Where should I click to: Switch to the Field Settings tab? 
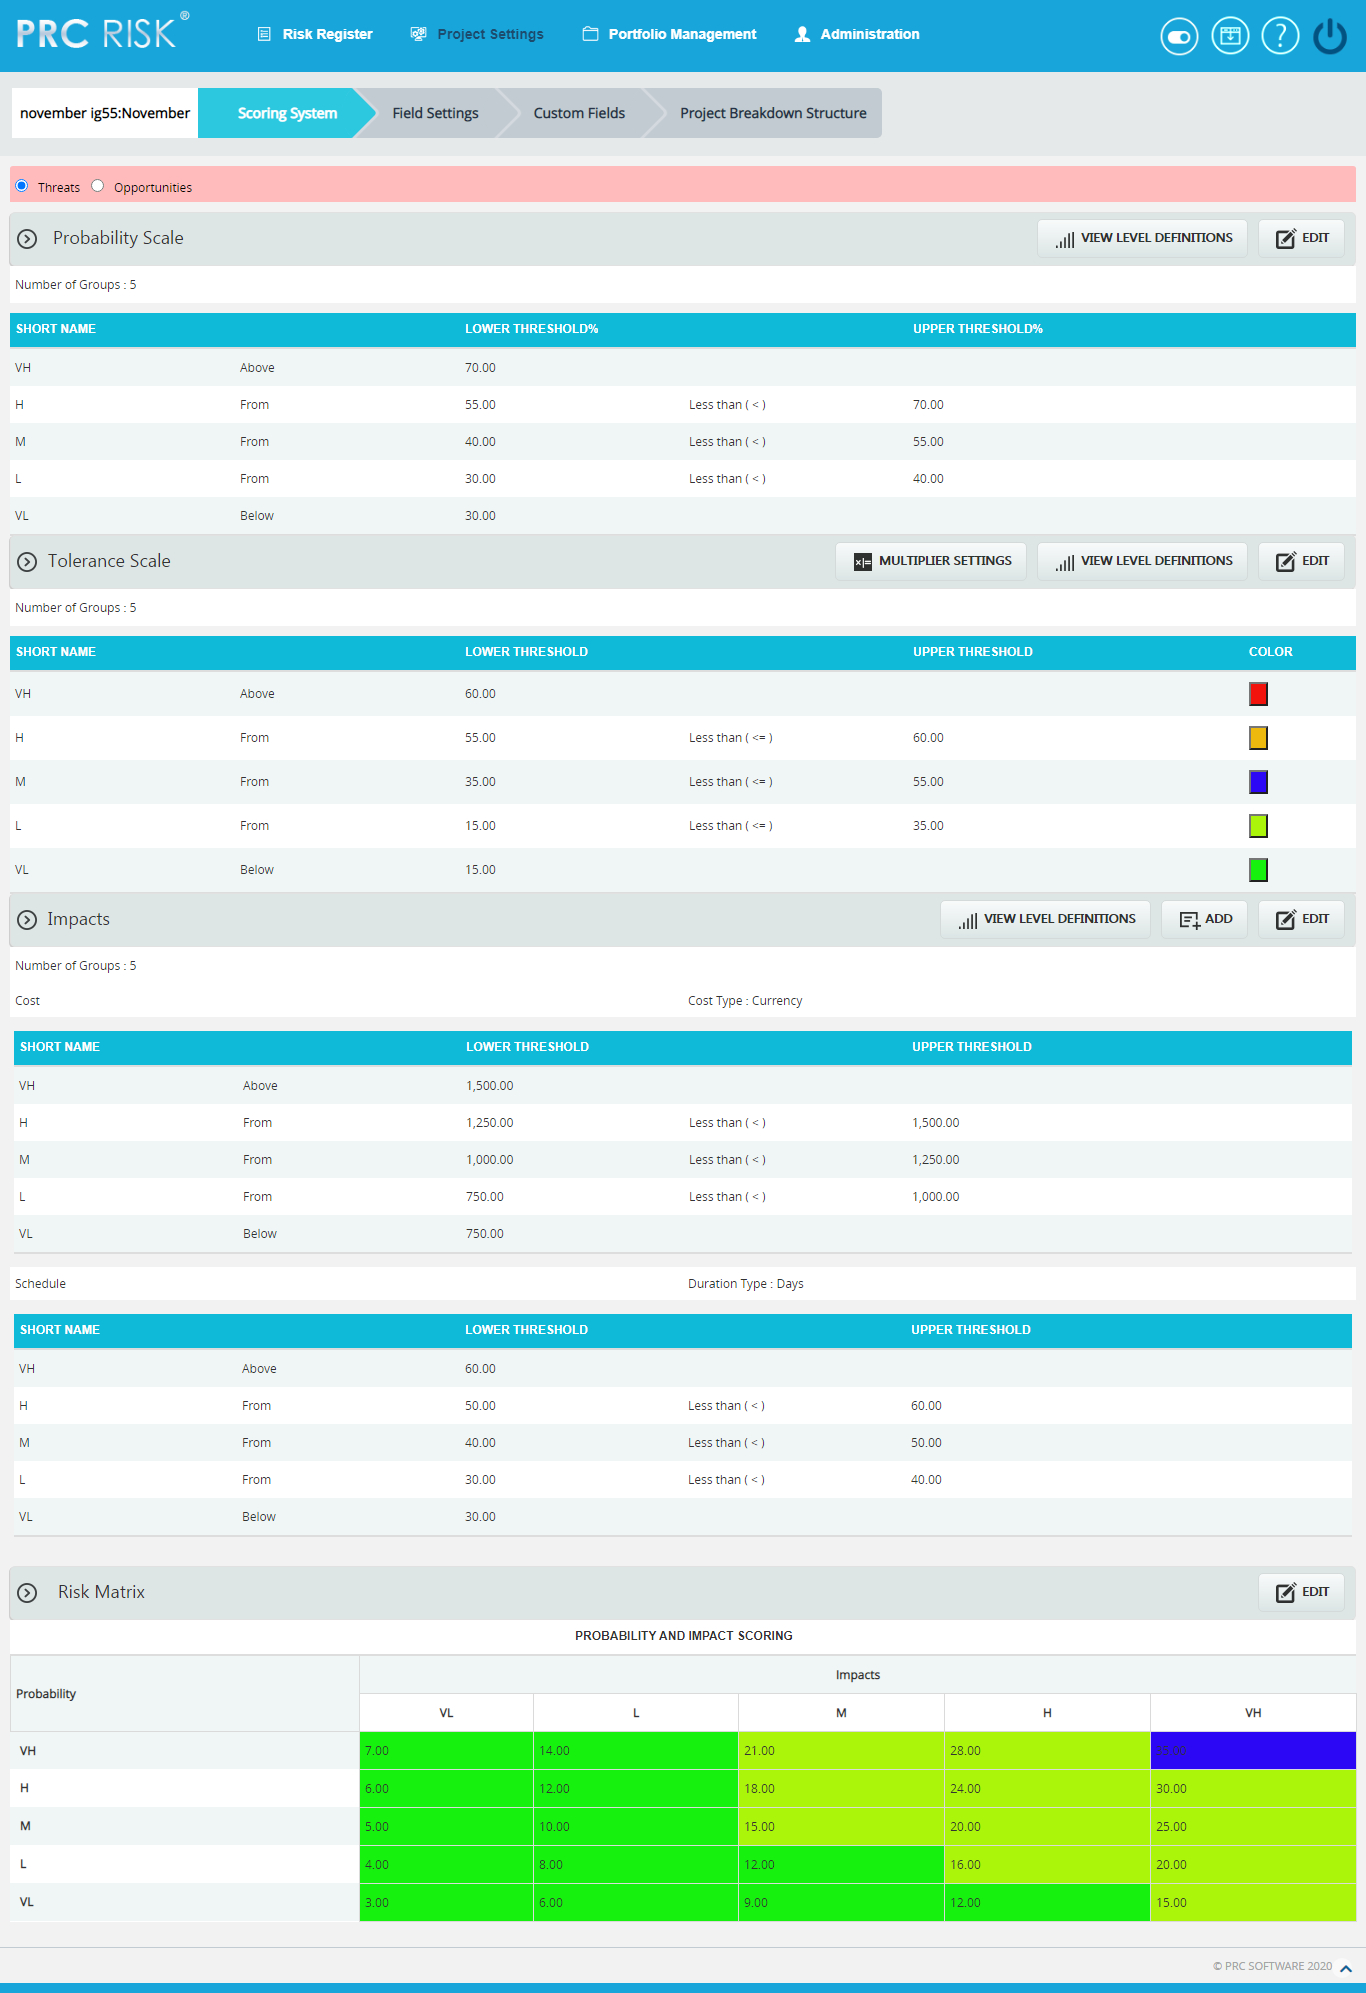[x=435, y=113]
